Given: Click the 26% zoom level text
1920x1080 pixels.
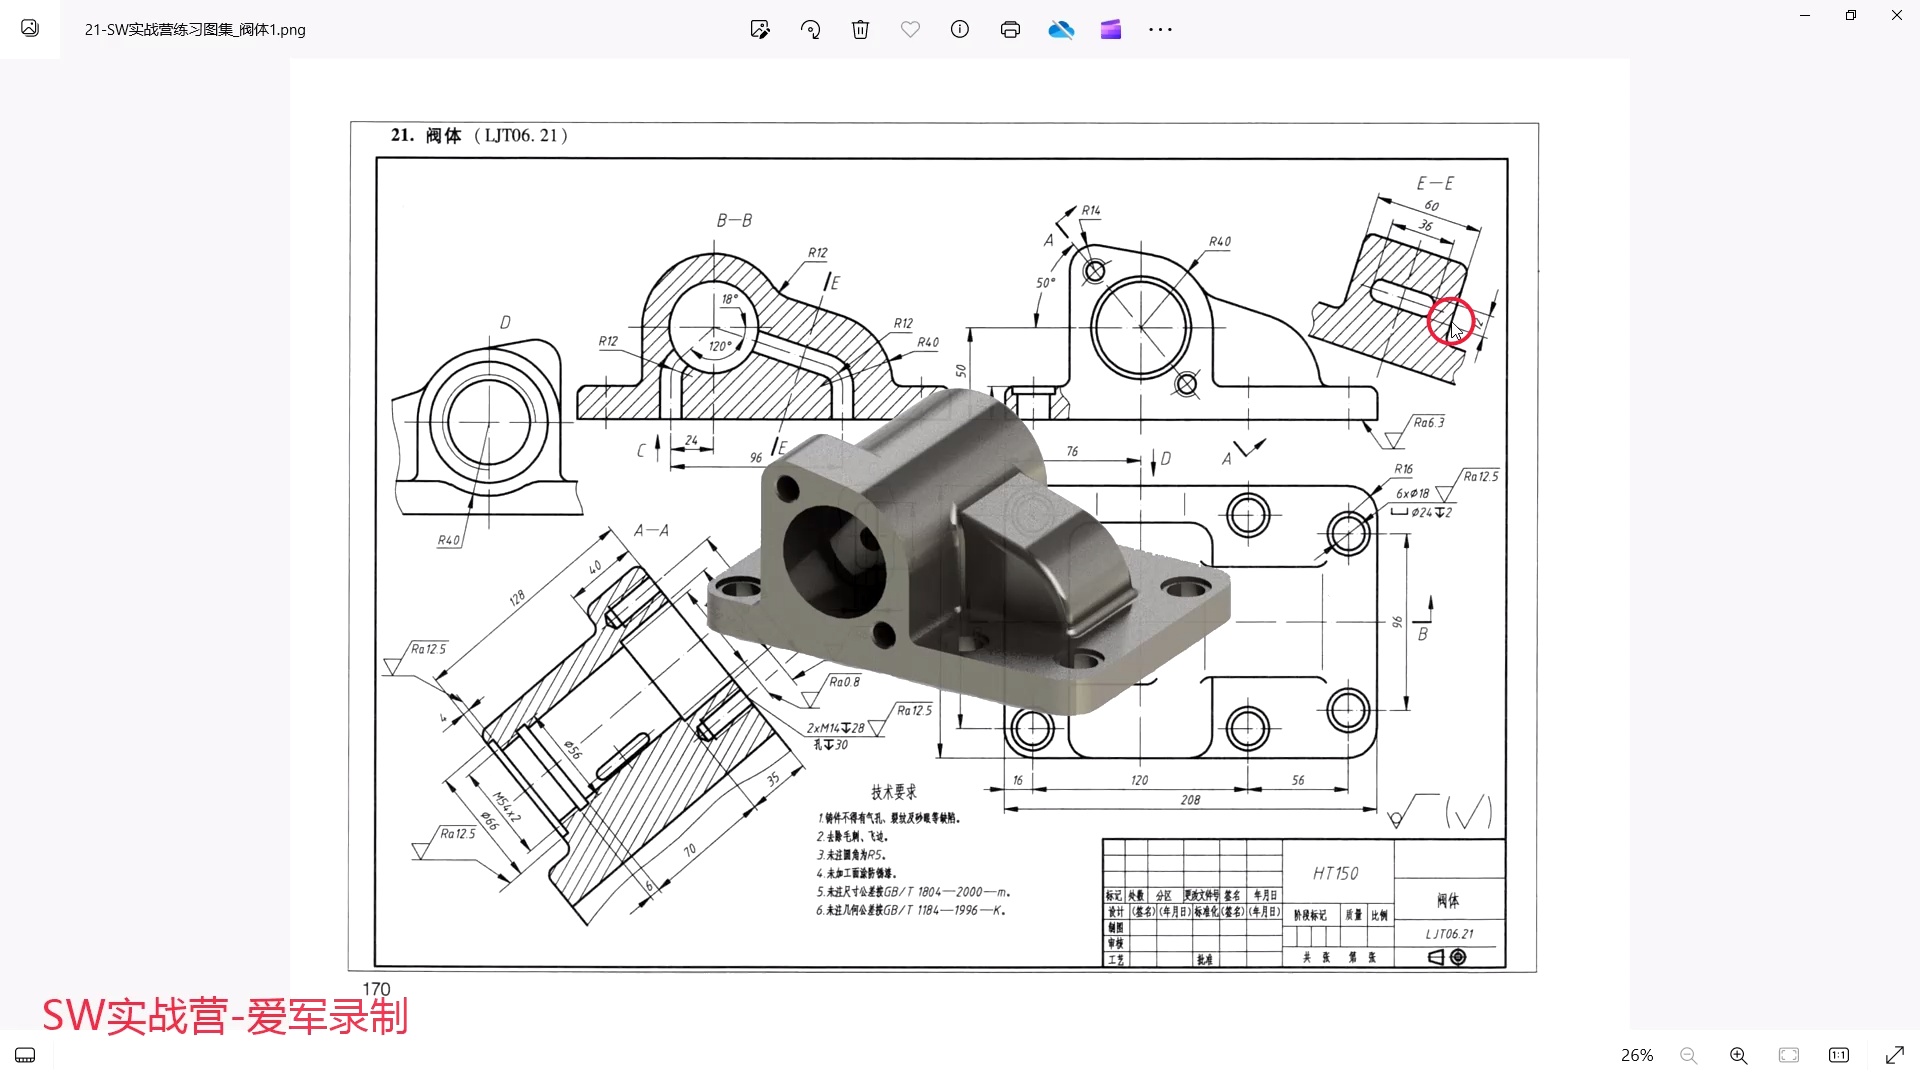Looking at the screenshot, I should coord(1637,1055).
